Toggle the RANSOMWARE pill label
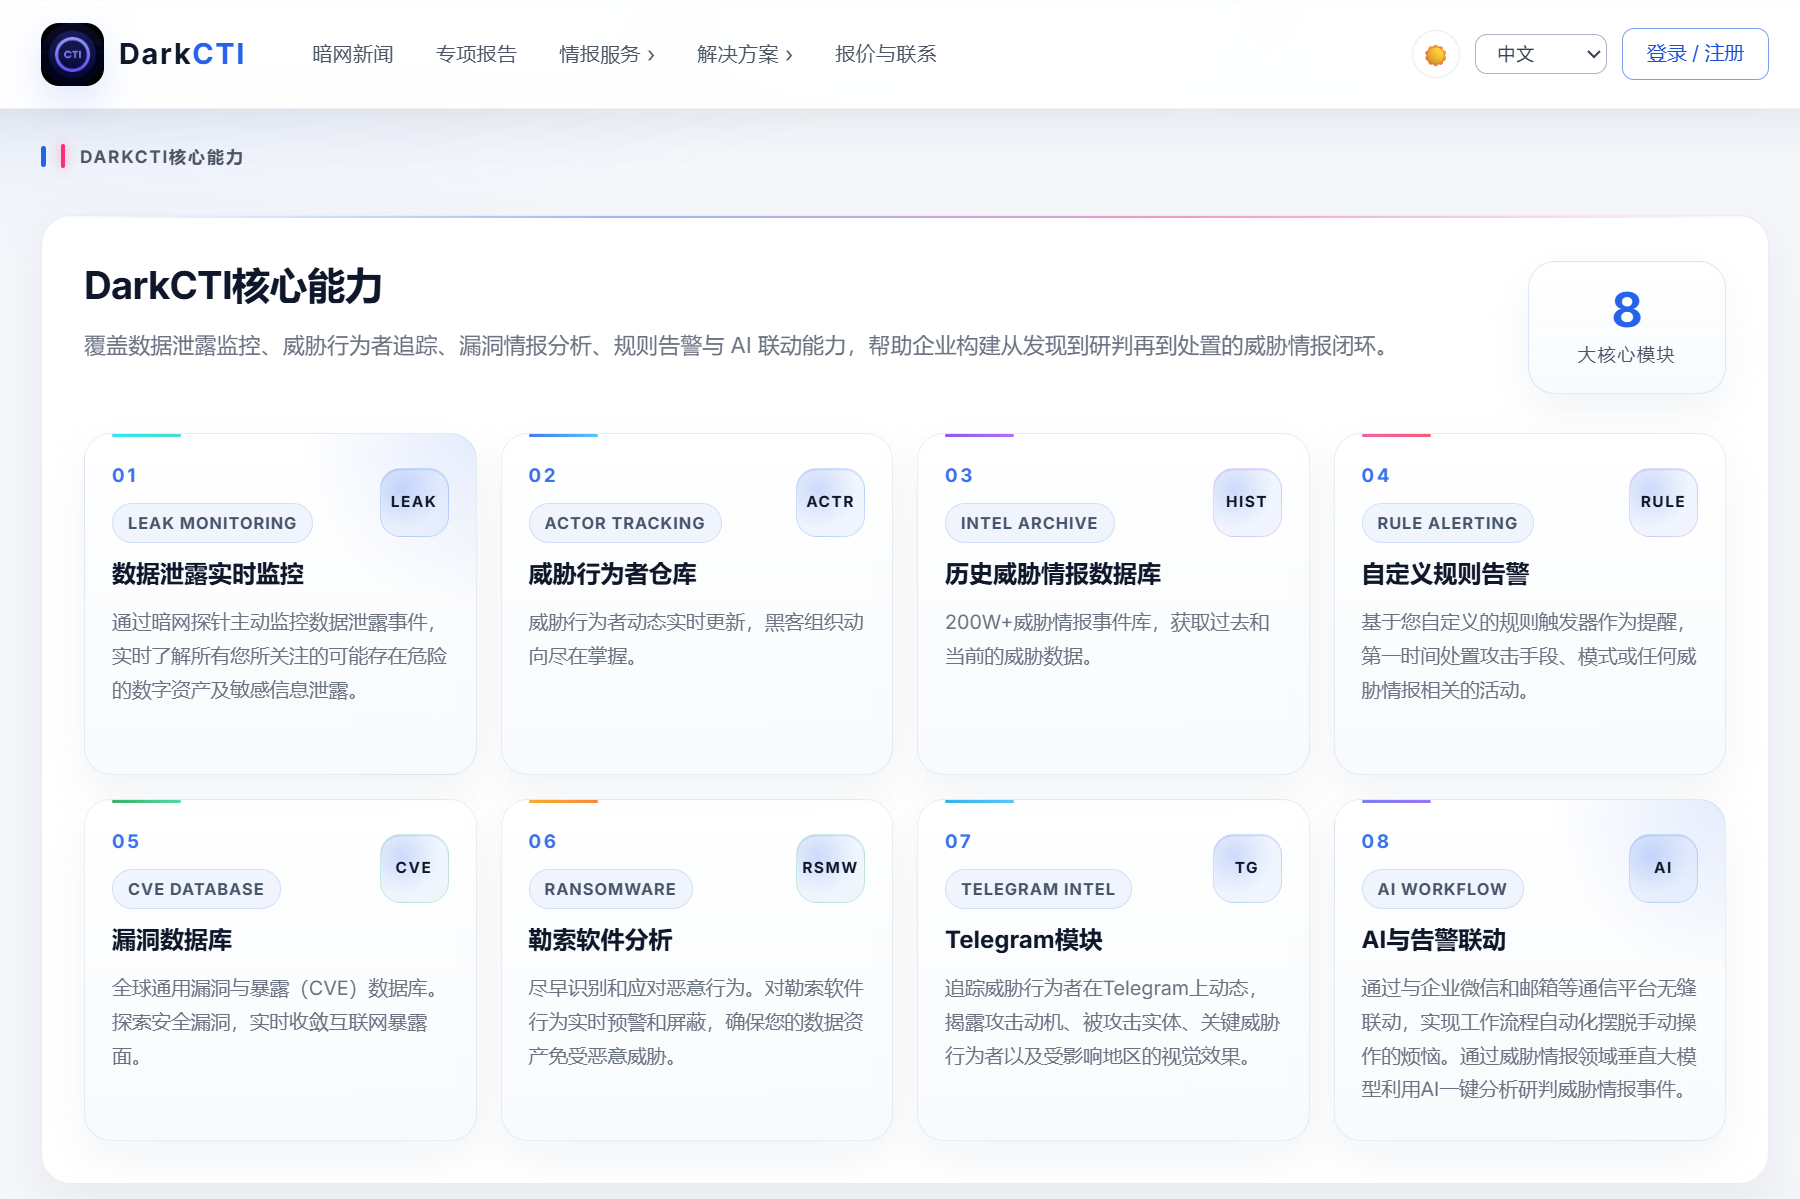 point(610,888)
